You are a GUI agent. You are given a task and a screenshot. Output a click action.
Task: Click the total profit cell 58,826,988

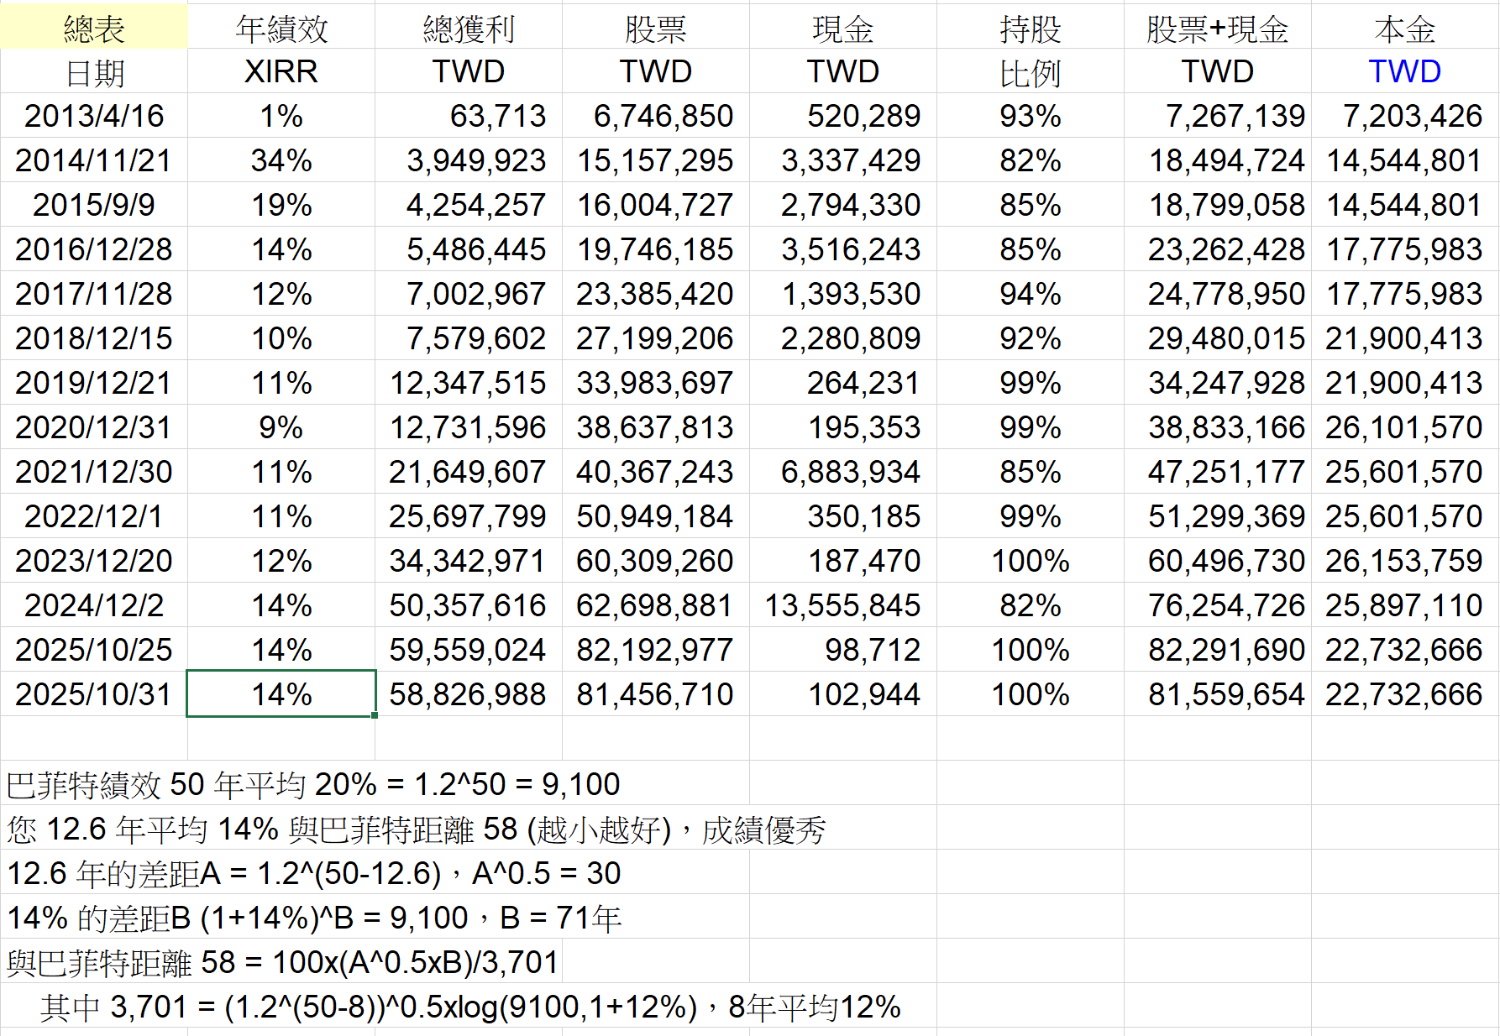(467, 695)
